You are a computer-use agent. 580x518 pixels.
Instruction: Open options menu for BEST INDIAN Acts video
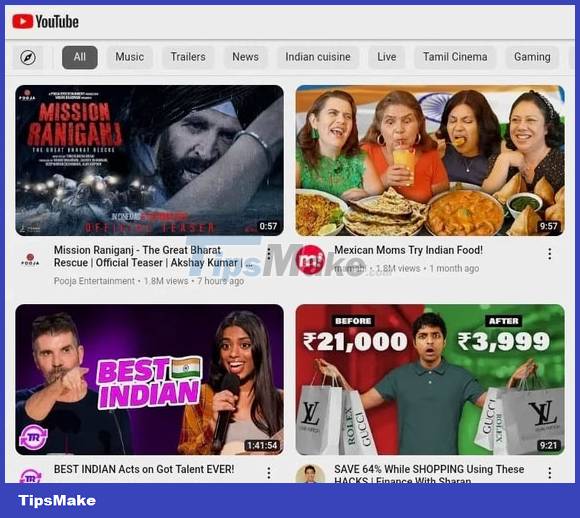click(x=269, y=472)
